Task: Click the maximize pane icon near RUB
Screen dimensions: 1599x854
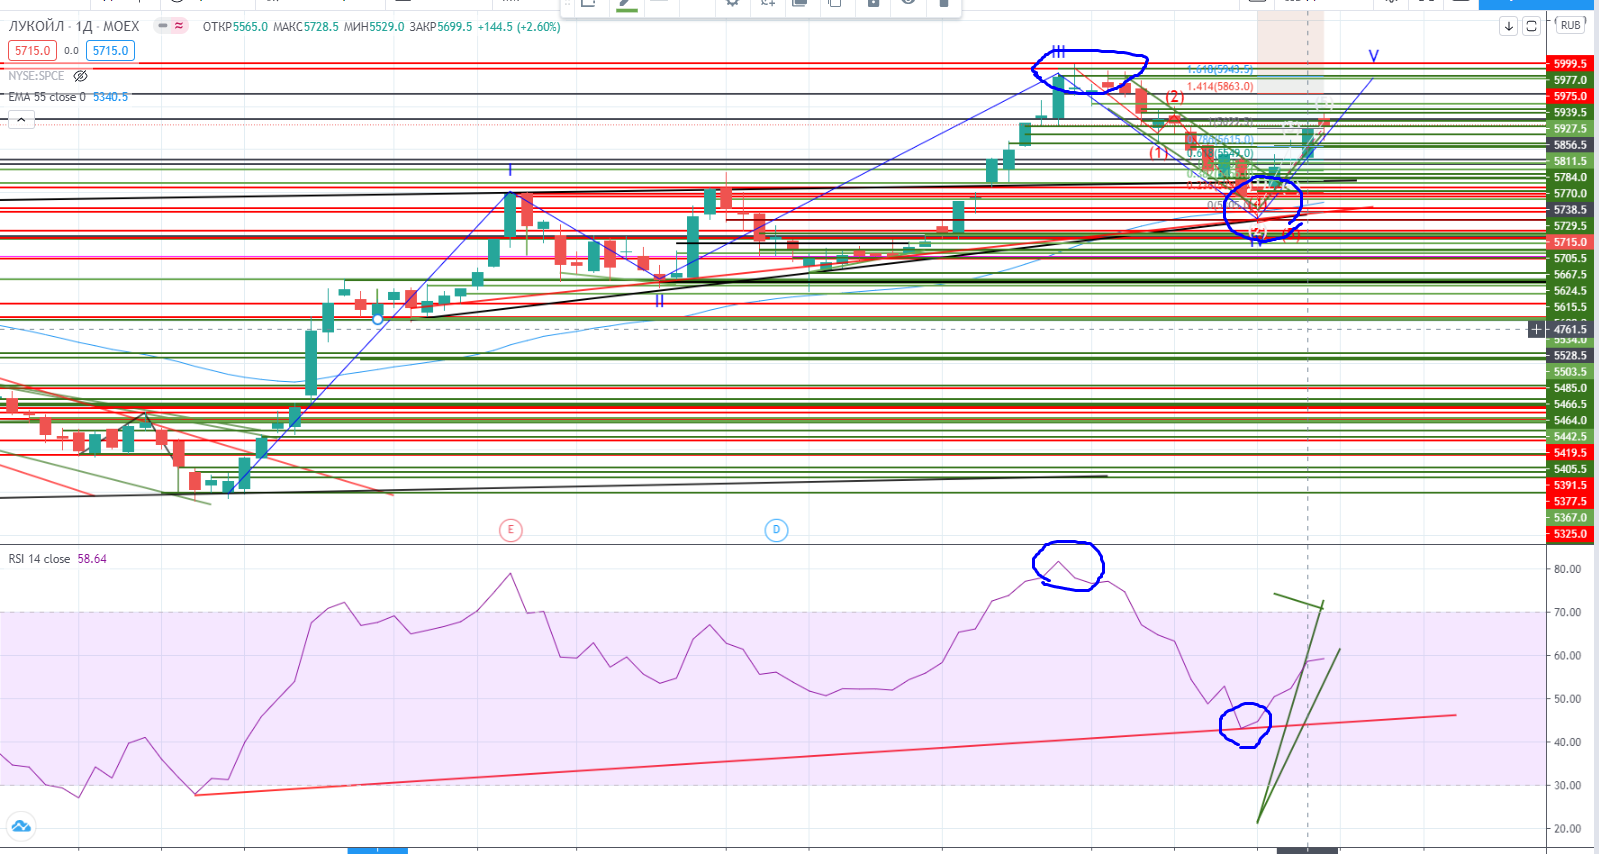Action: [x=1531, y=26]
